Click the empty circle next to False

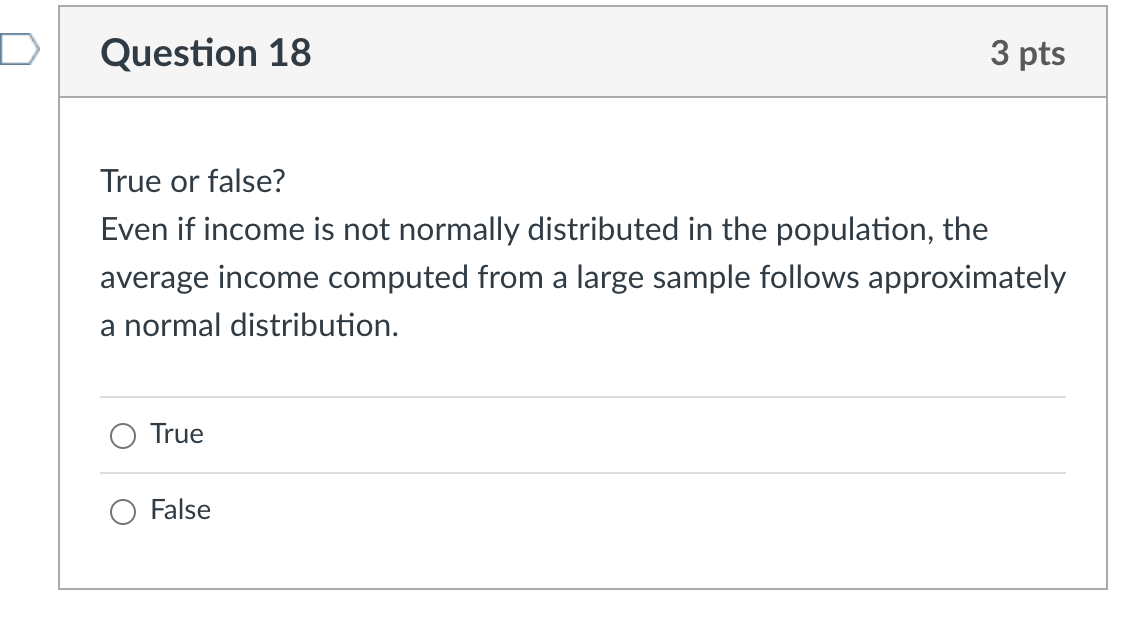click(122, 511)
